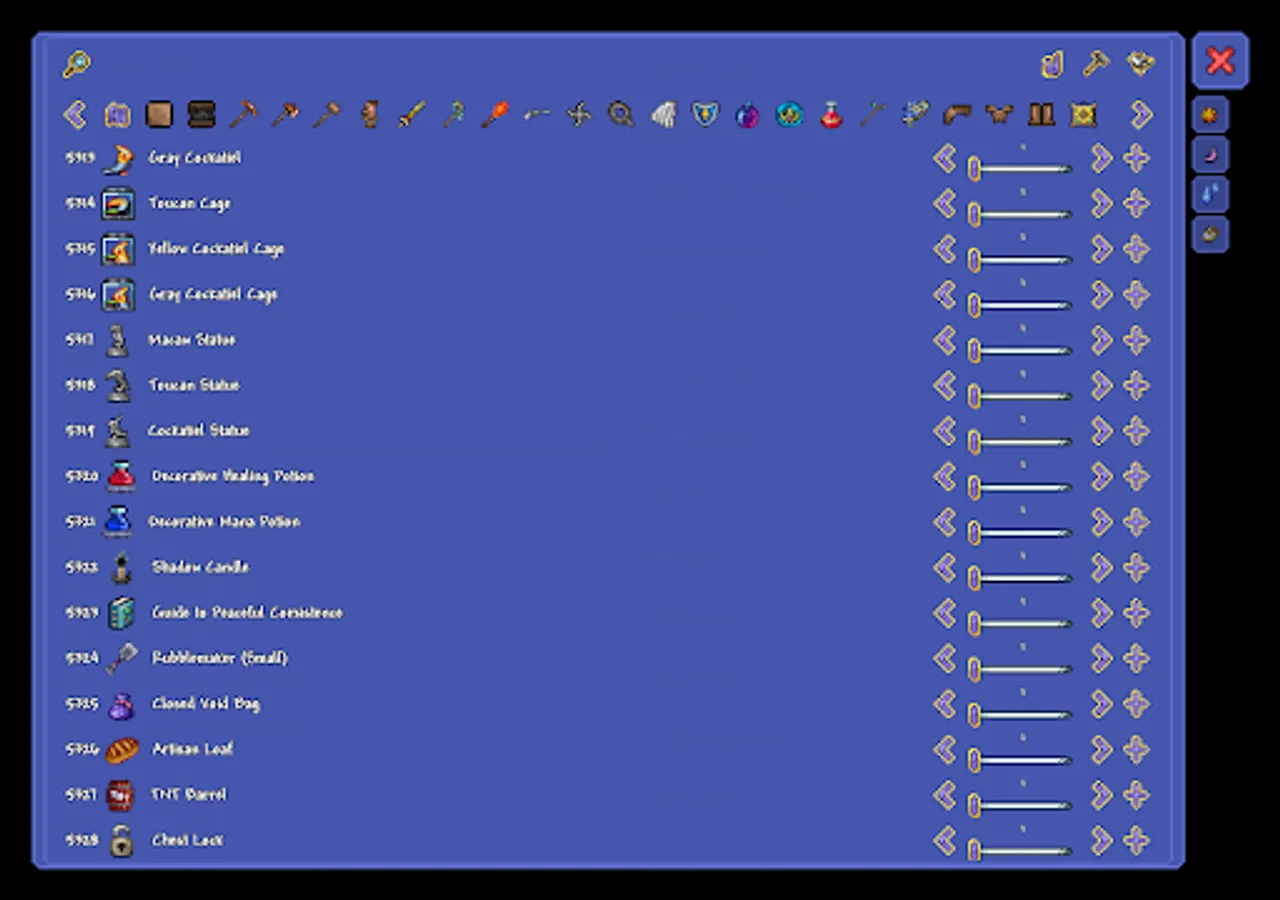Decrease quantity for Macaw Statue row
The image size is (1280, 900).
944,340
